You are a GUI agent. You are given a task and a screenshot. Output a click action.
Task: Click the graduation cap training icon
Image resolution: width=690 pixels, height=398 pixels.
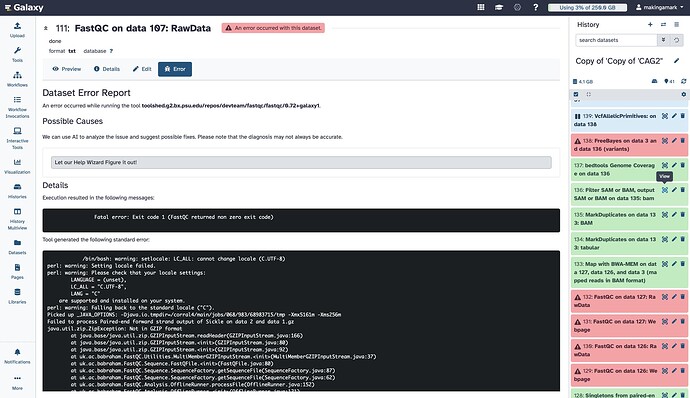[x=499, y=7]
